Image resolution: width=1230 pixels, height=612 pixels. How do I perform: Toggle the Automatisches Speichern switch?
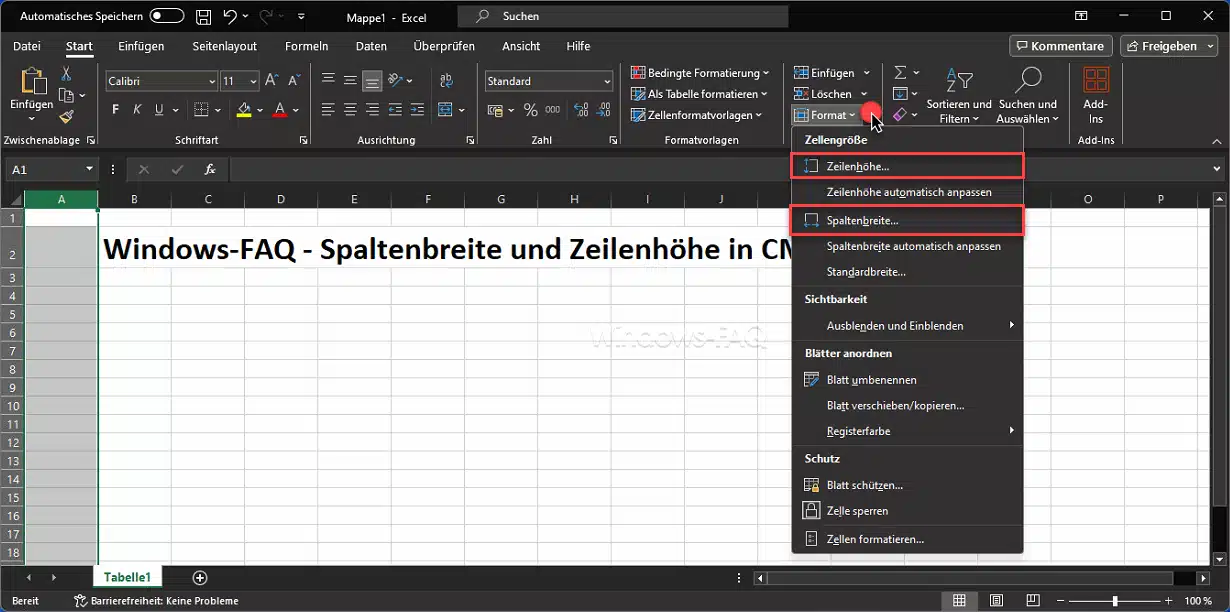[x=166, y=17]
